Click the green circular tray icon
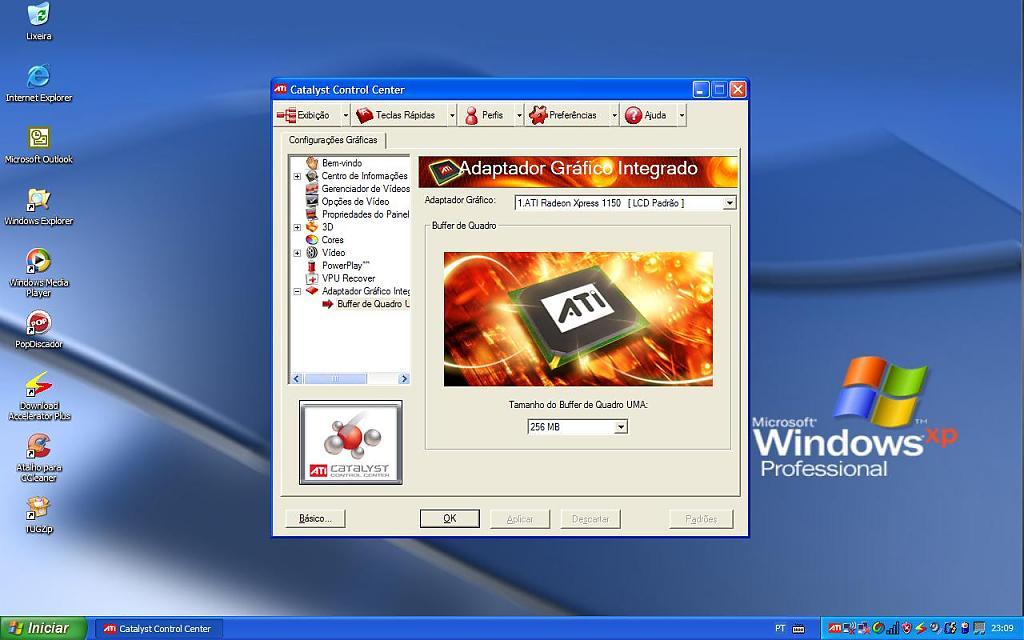The width and height of the screenshot is (1024, 640). pos(878,628)
